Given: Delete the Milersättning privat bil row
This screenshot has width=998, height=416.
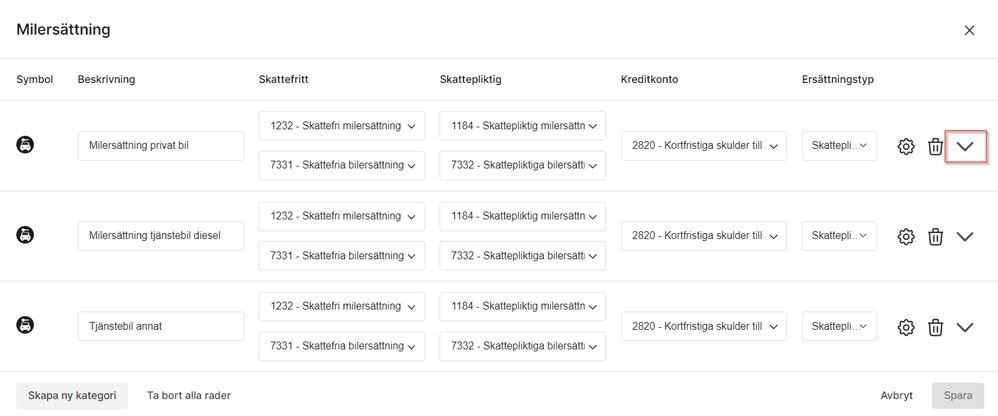Looking at the screenshot, I should (935, 146).
